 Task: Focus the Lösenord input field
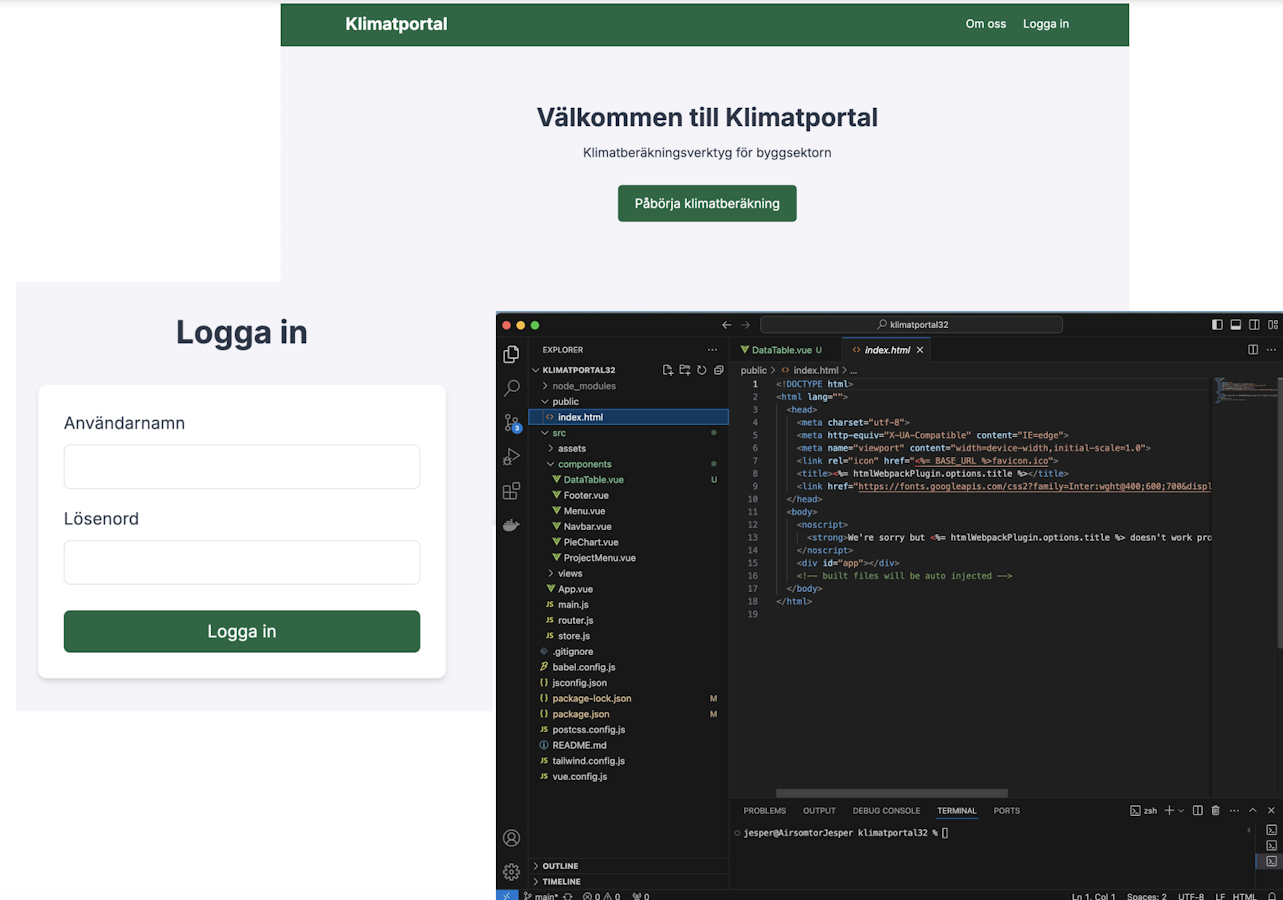click(242, 562)
